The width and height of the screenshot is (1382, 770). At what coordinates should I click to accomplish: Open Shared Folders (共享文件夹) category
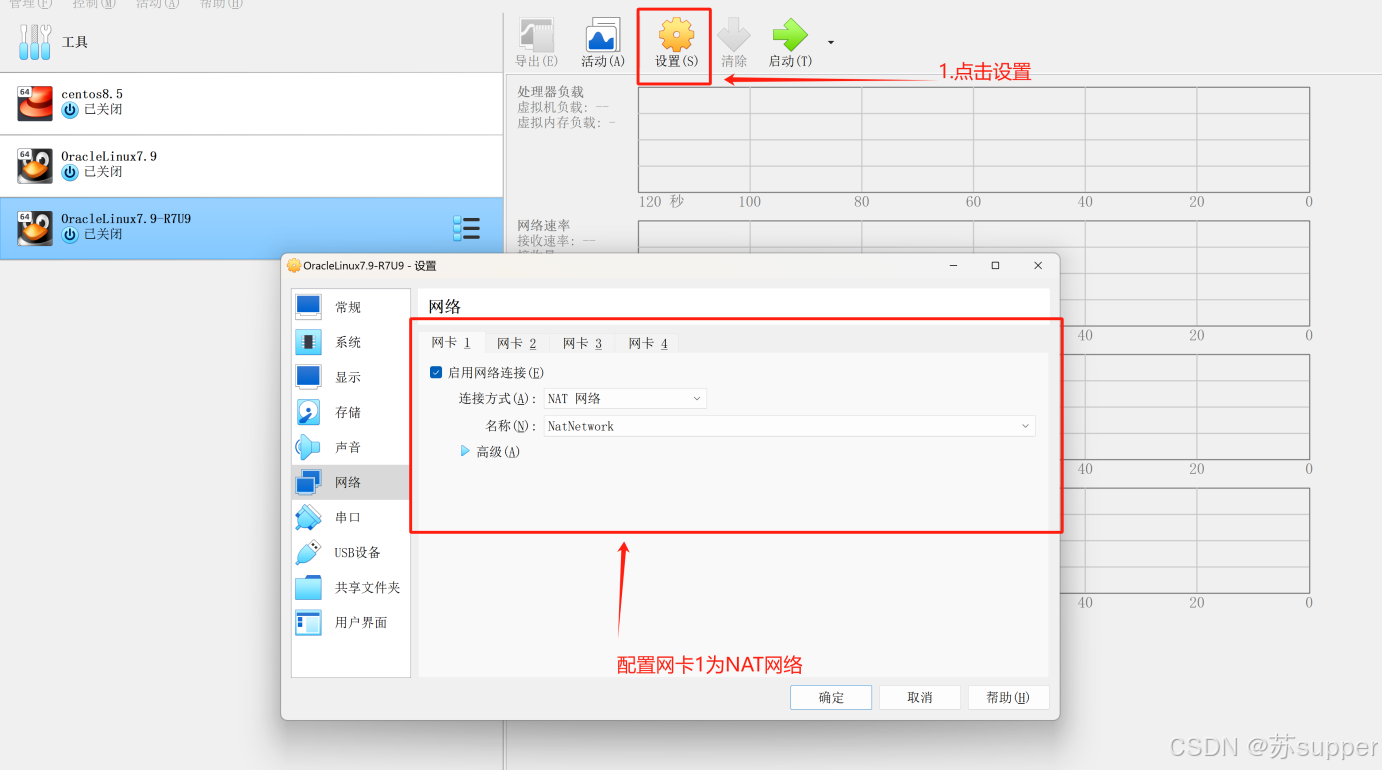(350, 587)
